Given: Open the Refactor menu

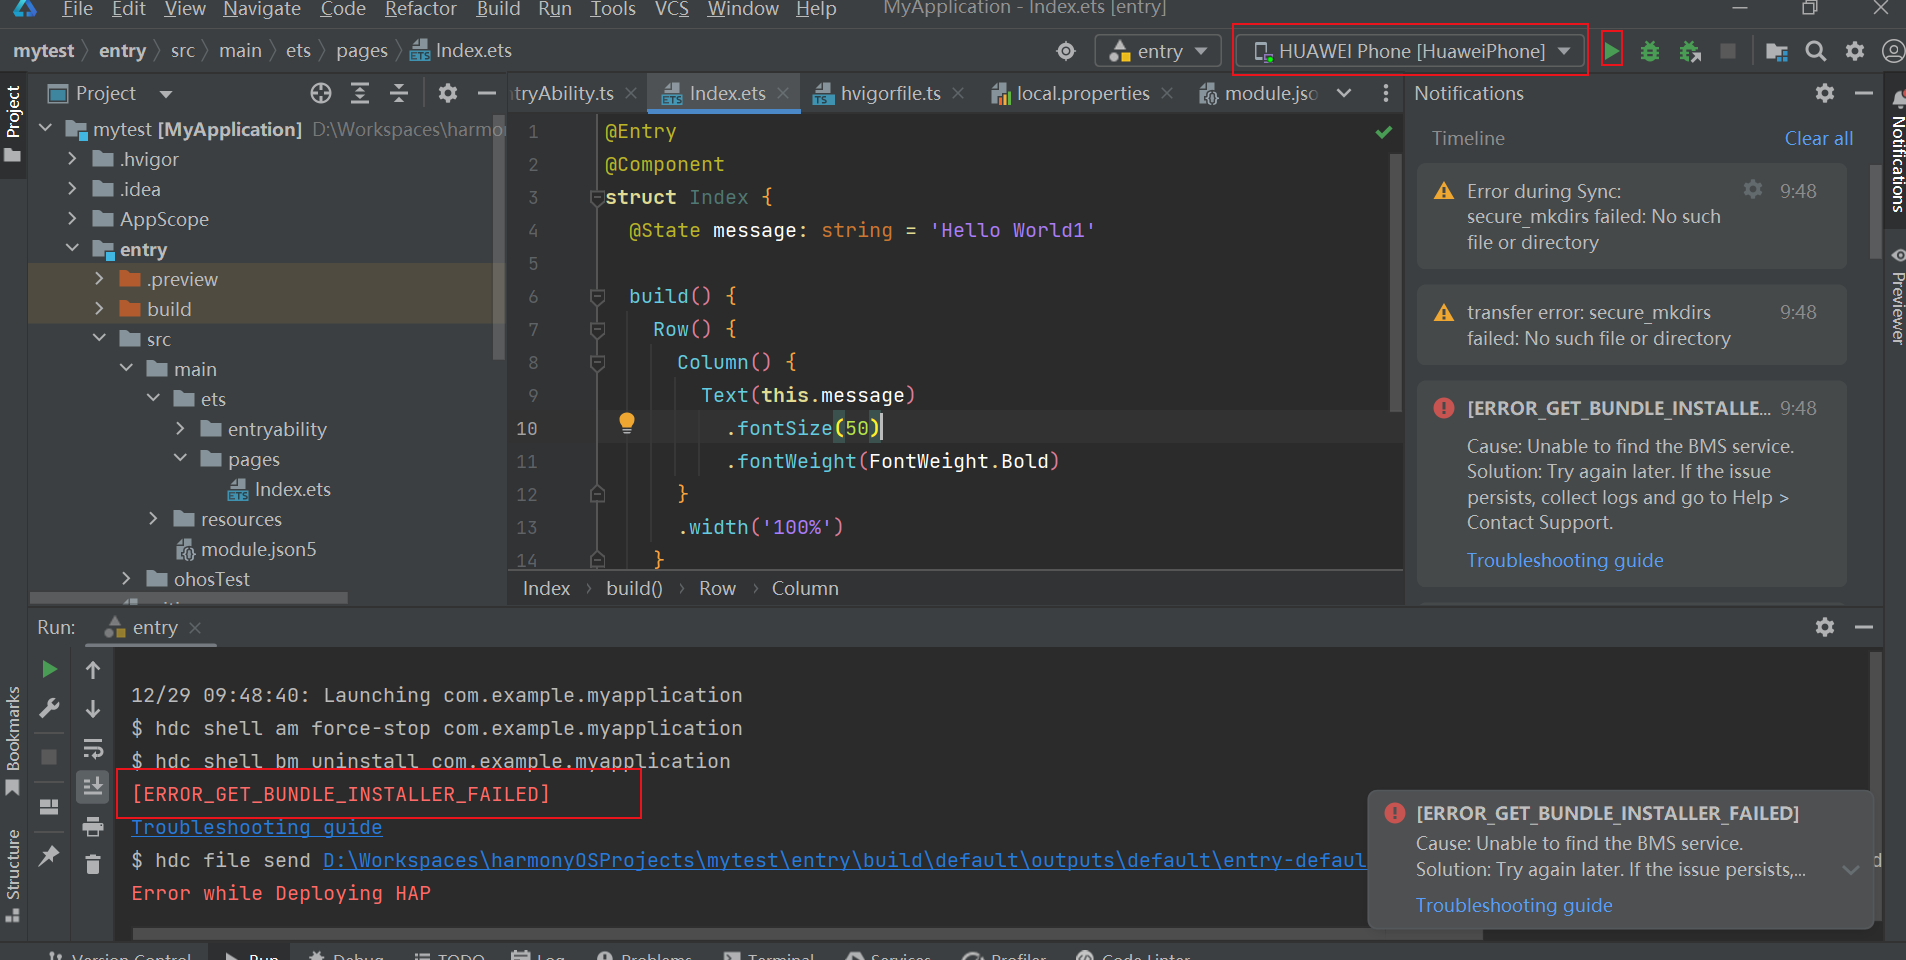Looking at the screenshot, I should coord(420,9).
